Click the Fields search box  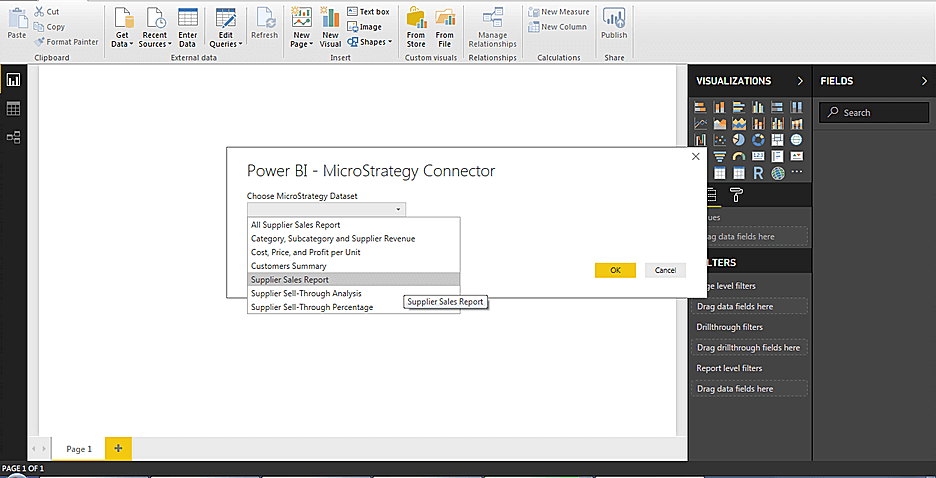point(874,113)
